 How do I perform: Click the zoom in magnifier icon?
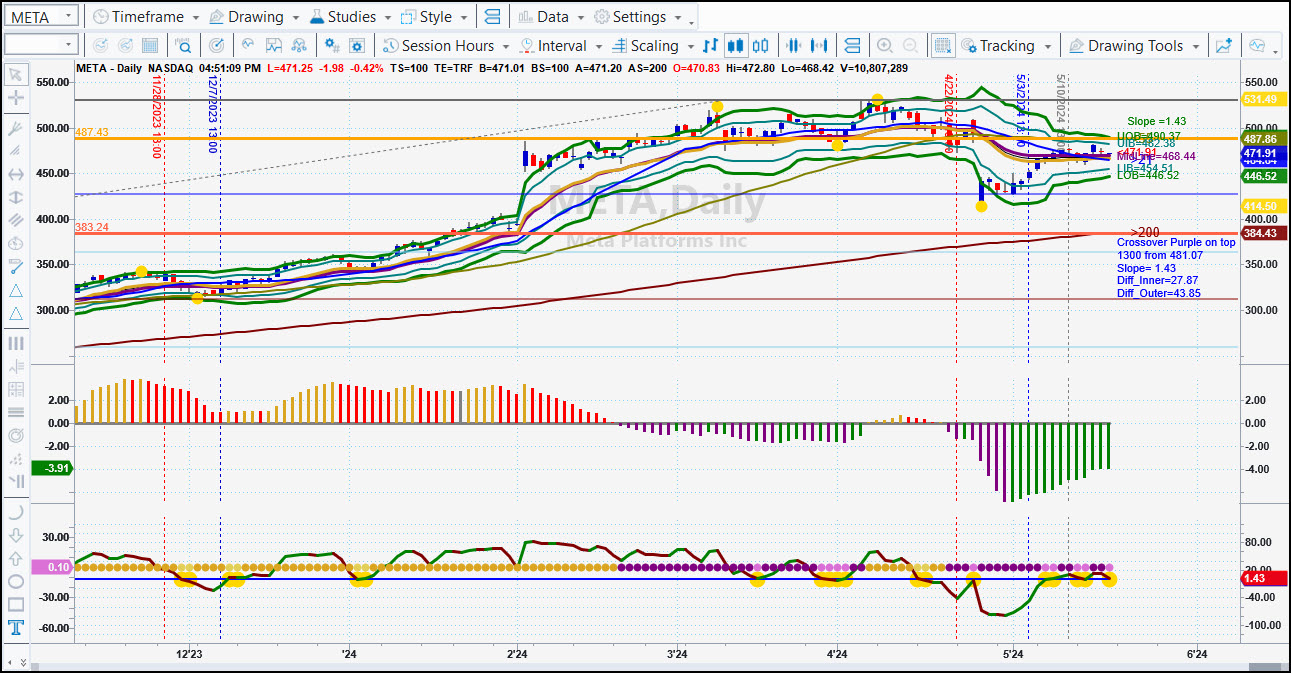[885, 45]
